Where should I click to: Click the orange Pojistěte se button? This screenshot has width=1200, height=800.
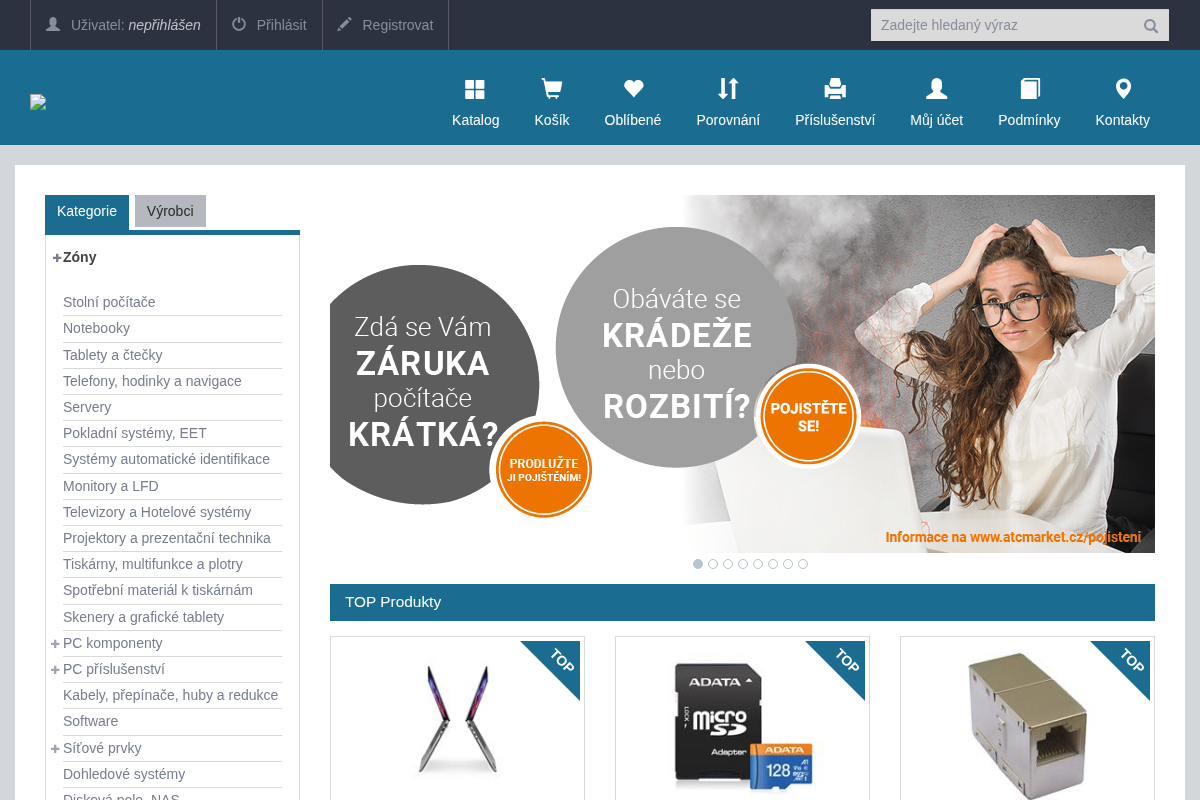tap(808, 416)
